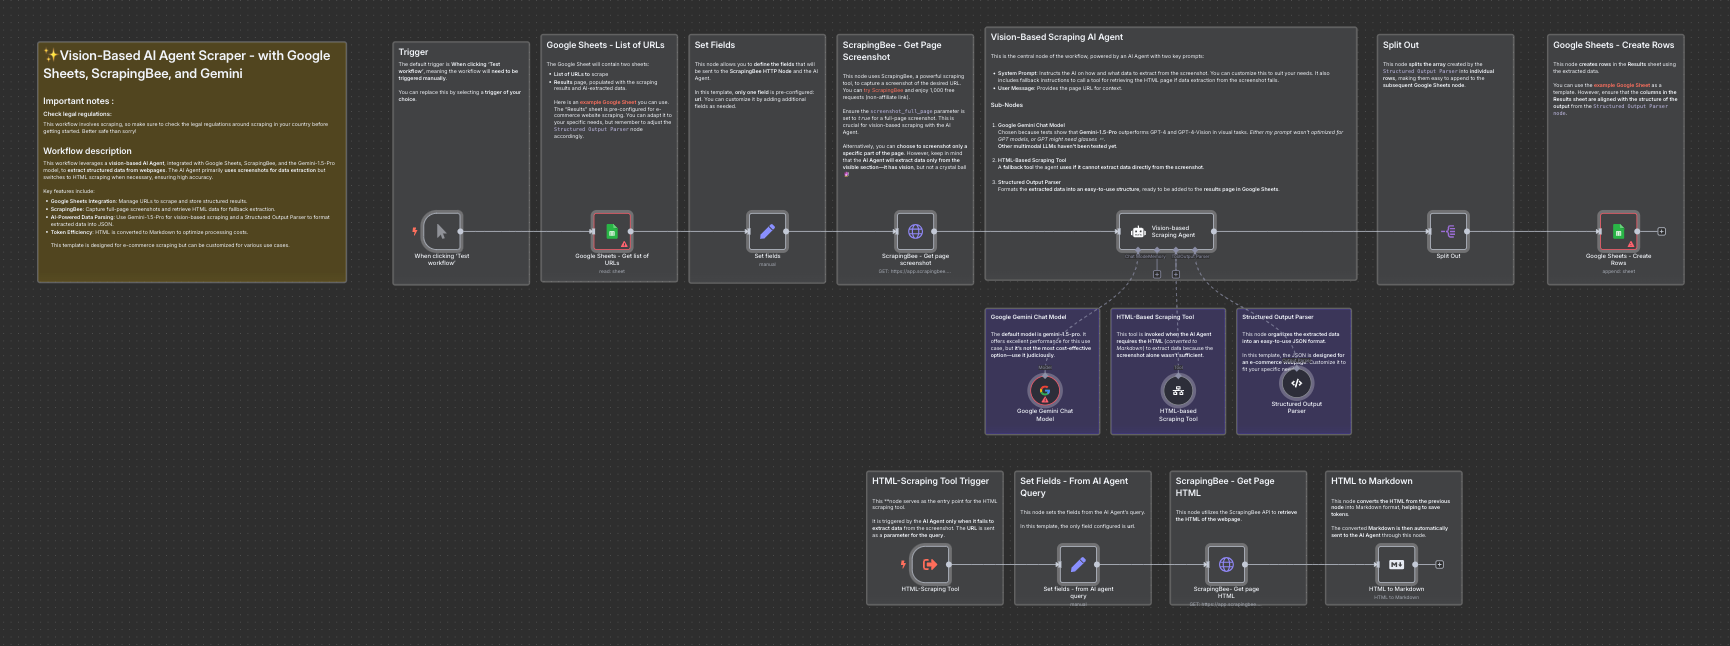
Task: Select the Google Sheets Create Rows node
Action: tap(1618, 231)
